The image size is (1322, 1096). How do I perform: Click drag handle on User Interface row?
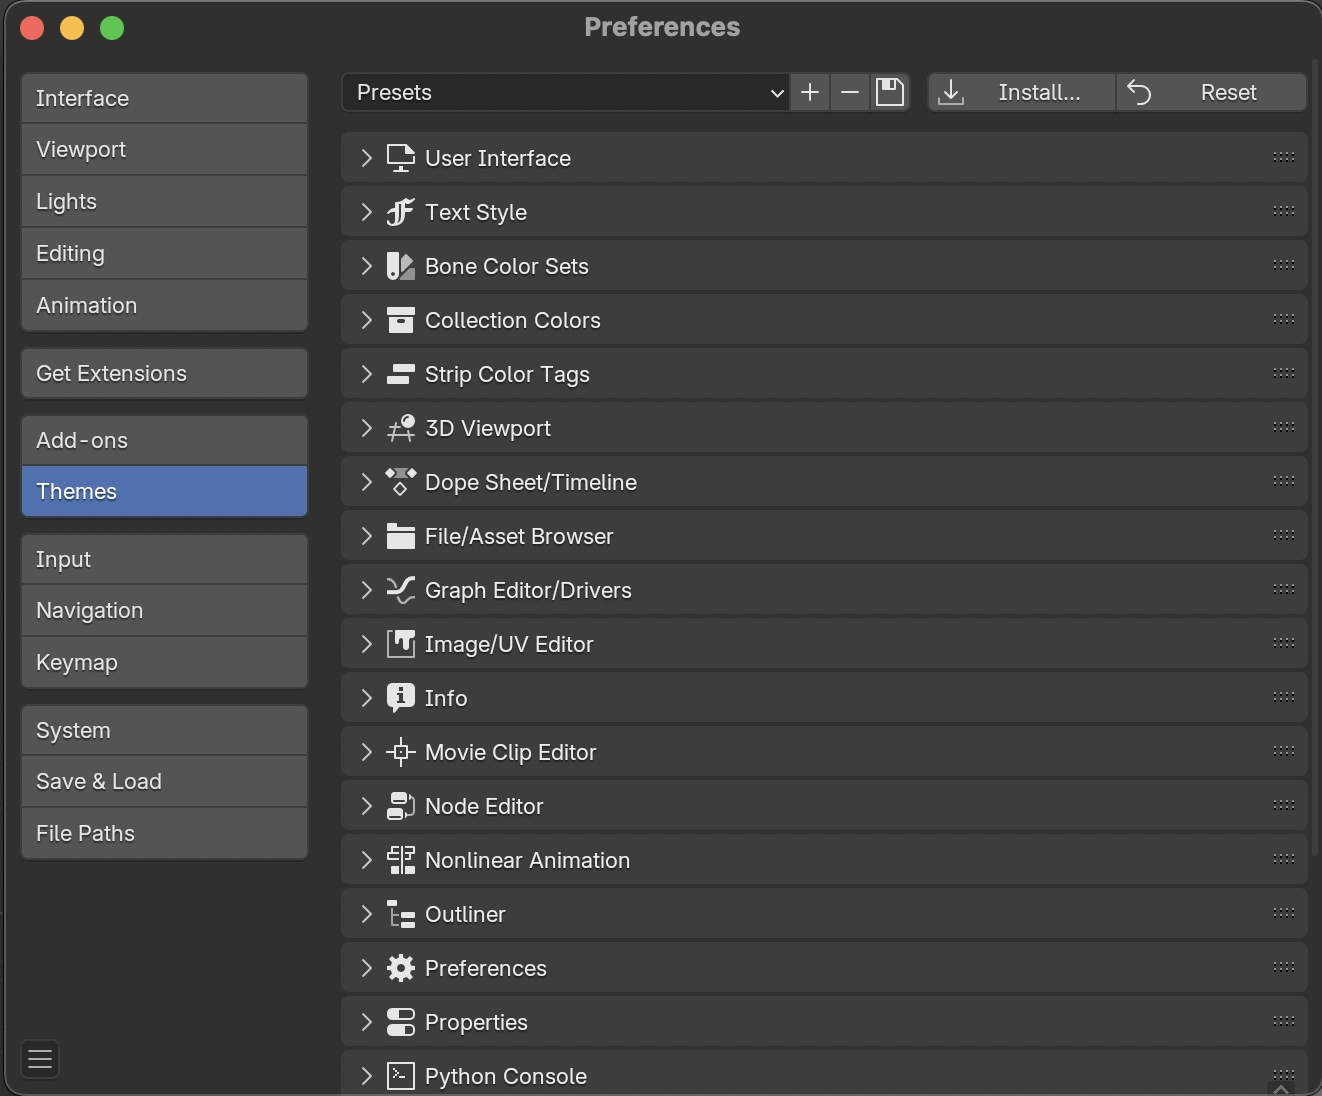tap(1284, 157)
